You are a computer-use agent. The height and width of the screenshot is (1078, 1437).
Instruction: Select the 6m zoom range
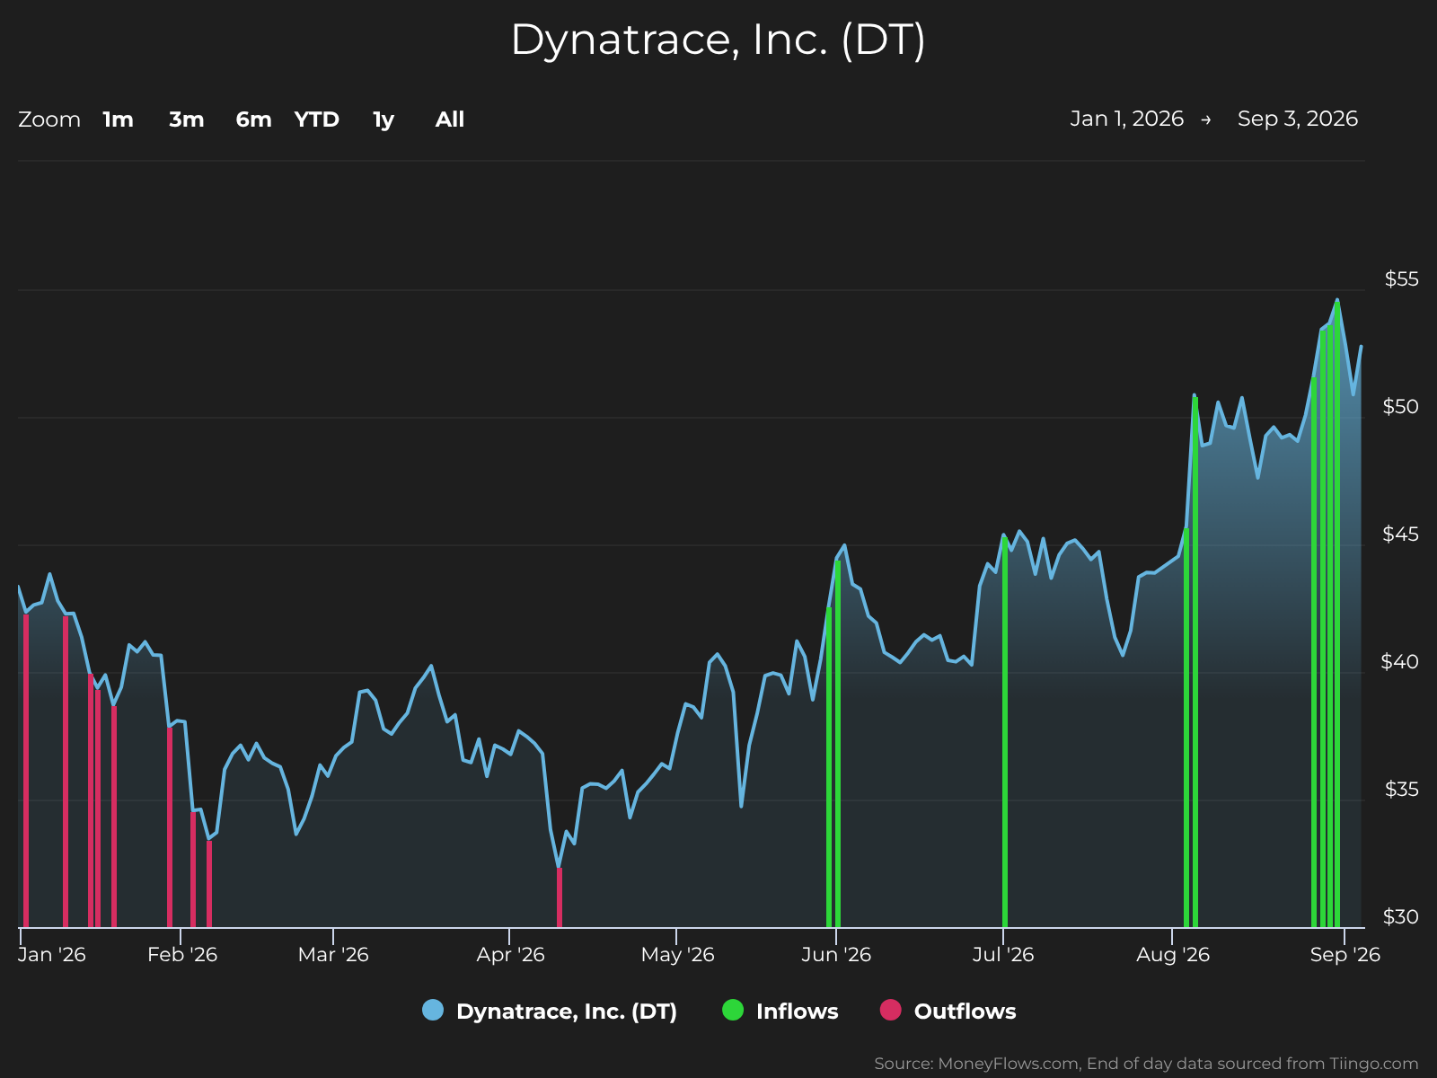click(253, 120)
